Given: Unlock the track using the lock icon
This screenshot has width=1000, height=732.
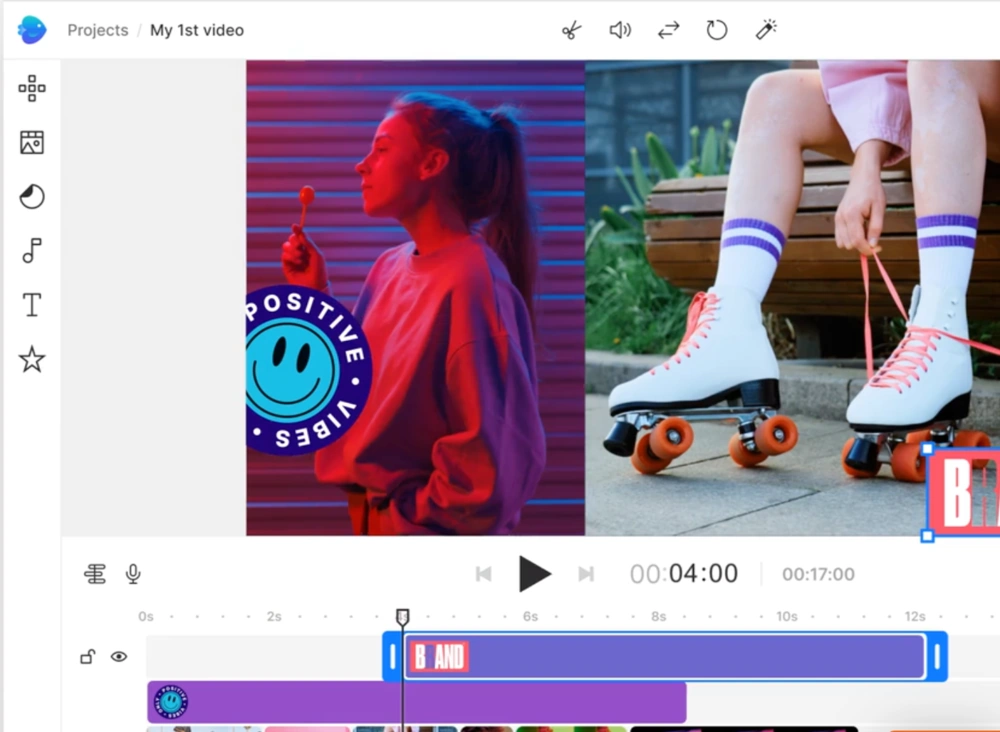Looking at the screenshot, I should coord(88,656).
